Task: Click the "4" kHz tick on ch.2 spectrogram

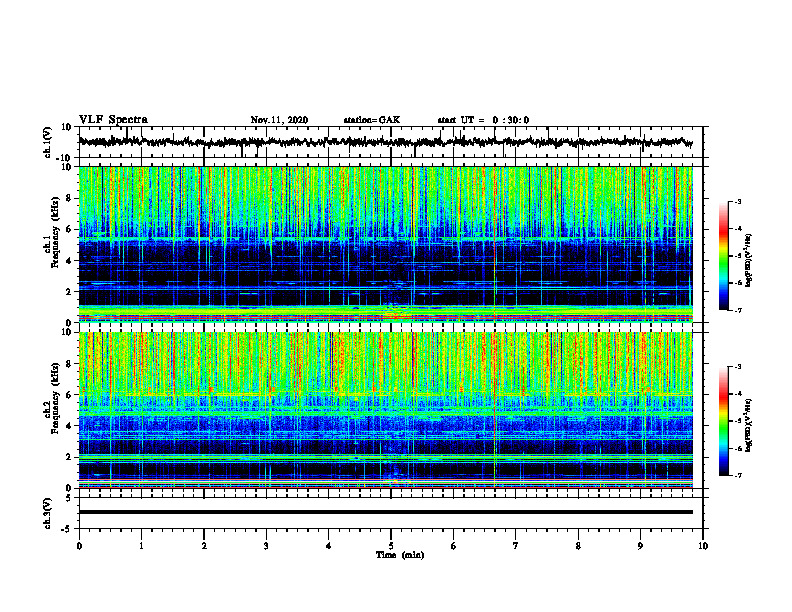Action: (70, 426)
